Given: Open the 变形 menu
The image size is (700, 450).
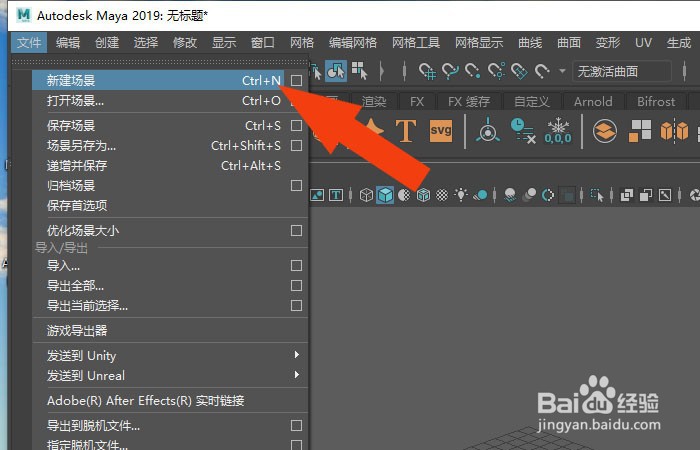Looking at the screenshot, I should (608, 43).
